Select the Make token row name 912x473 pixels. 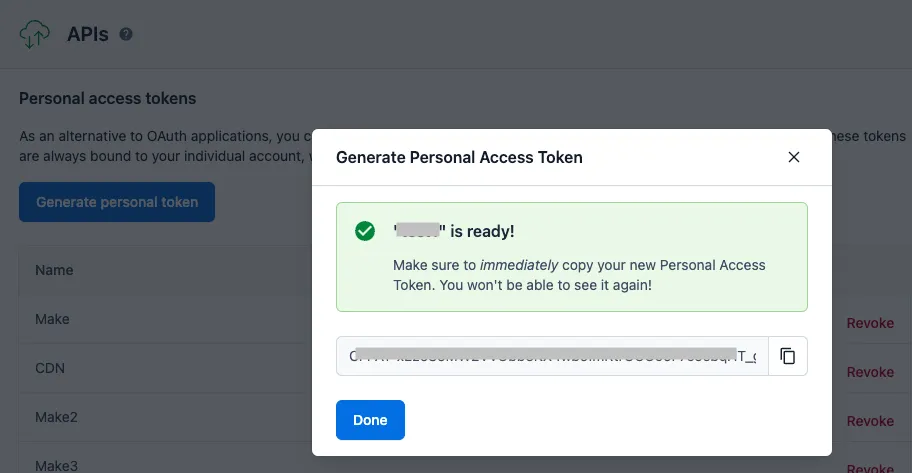52,319
